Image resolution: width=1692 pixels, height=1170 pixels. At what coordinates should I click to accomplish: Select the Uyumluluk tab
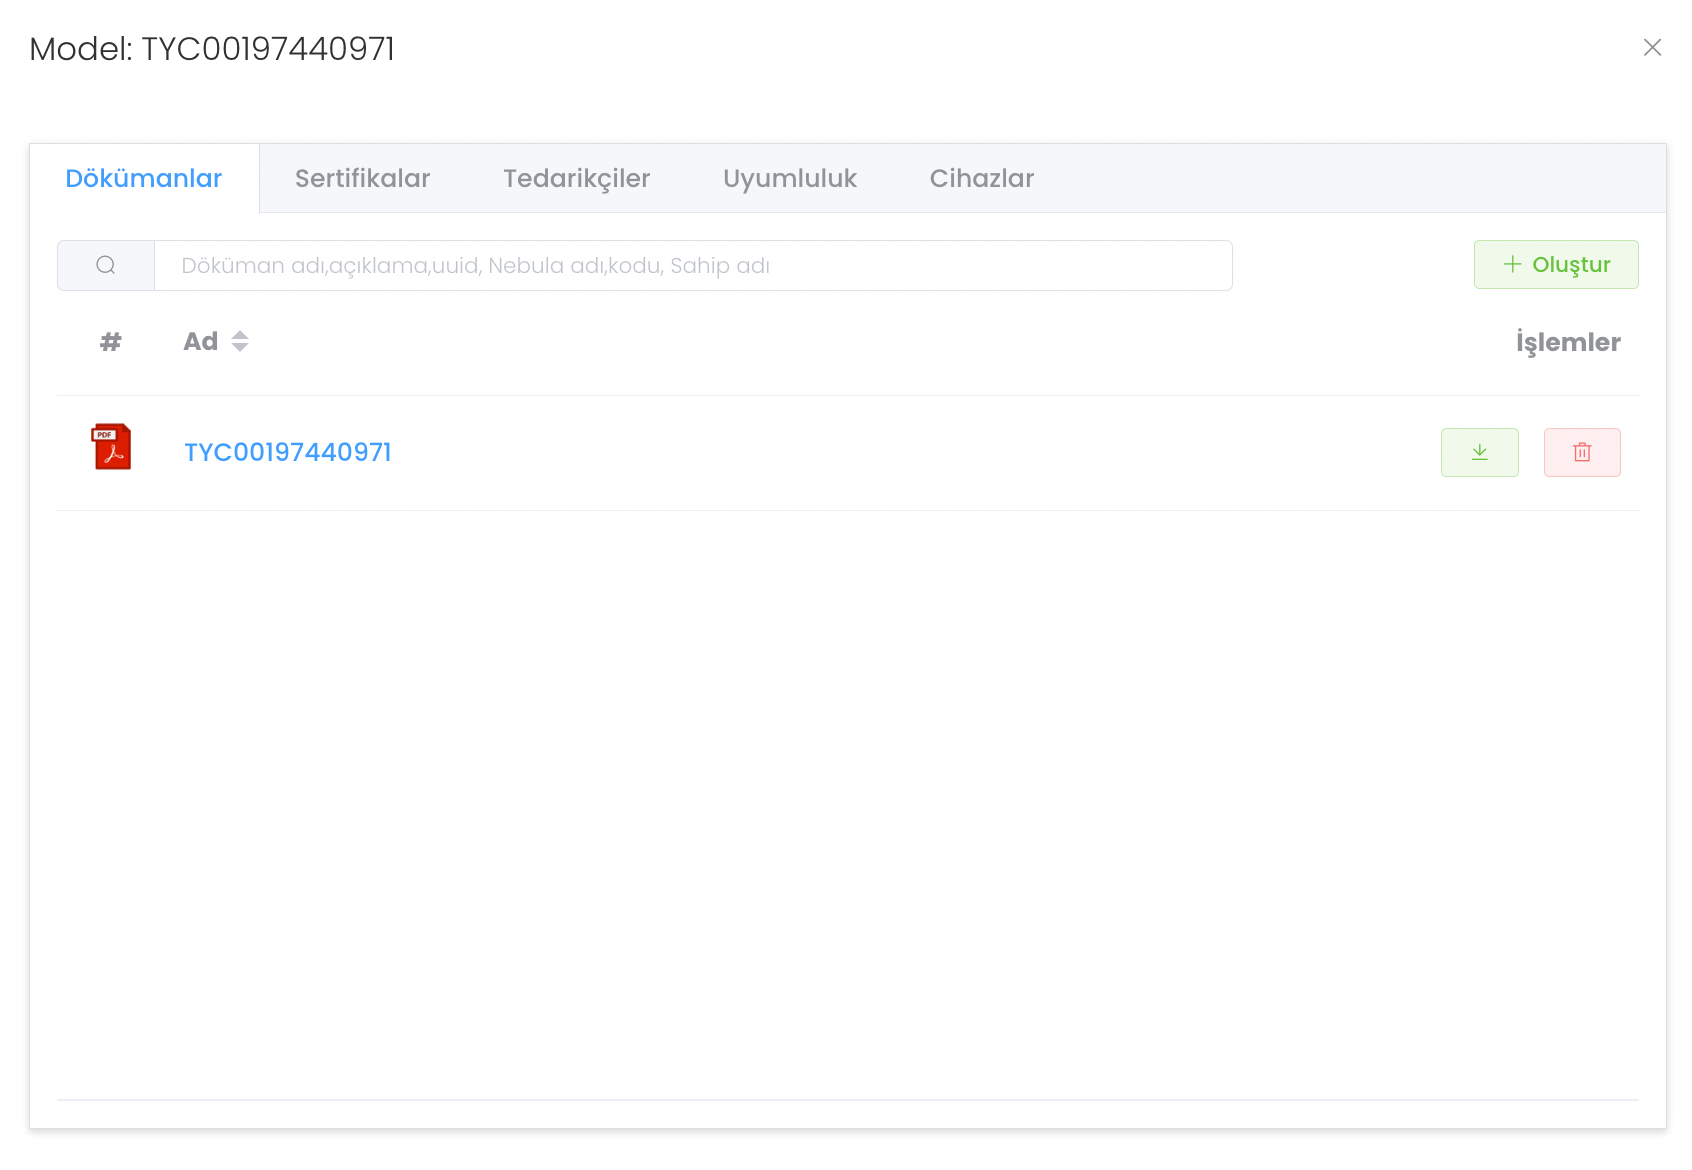click(789, 178)
